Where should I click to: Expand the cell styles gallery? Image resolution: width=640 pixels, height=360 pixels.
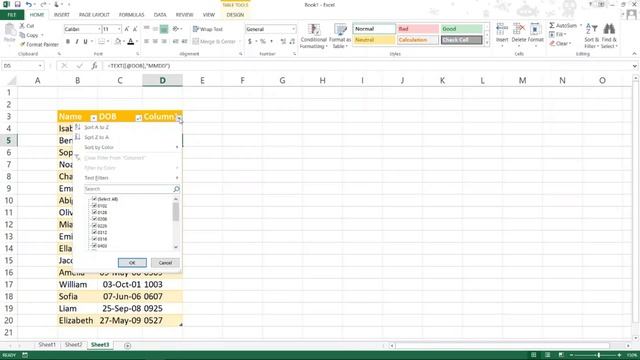487,43
